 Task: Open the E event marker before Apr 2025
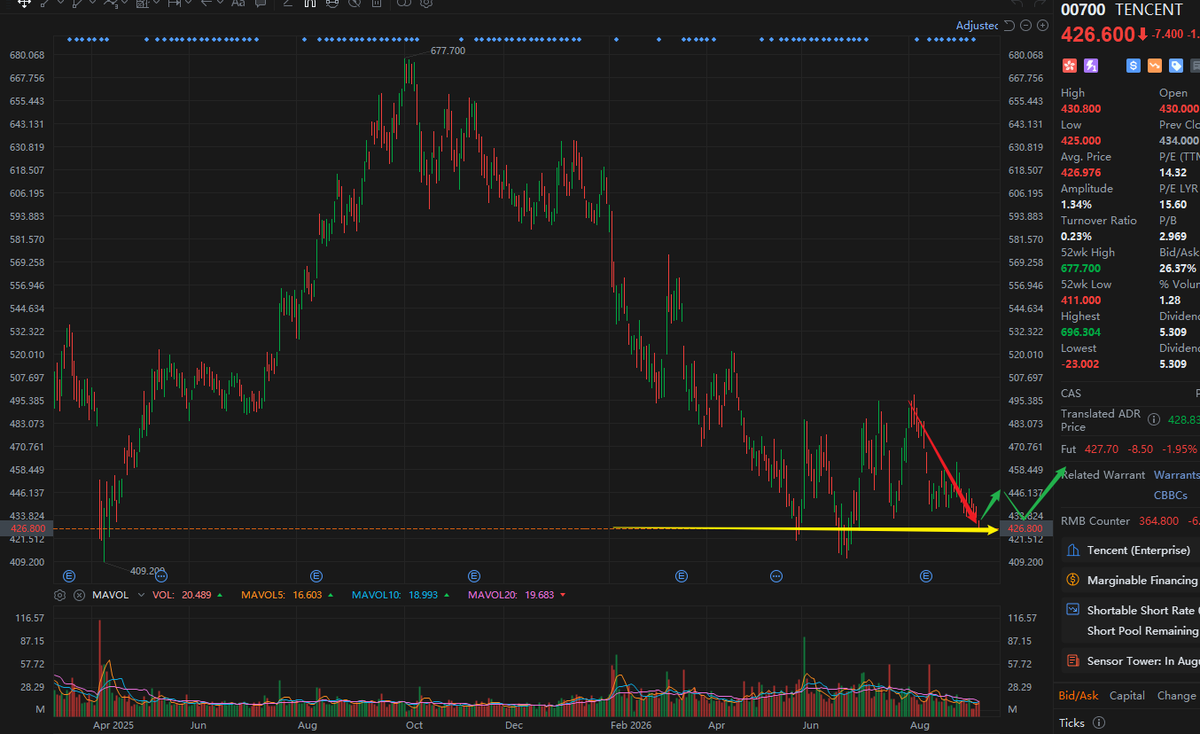(69, 576)
